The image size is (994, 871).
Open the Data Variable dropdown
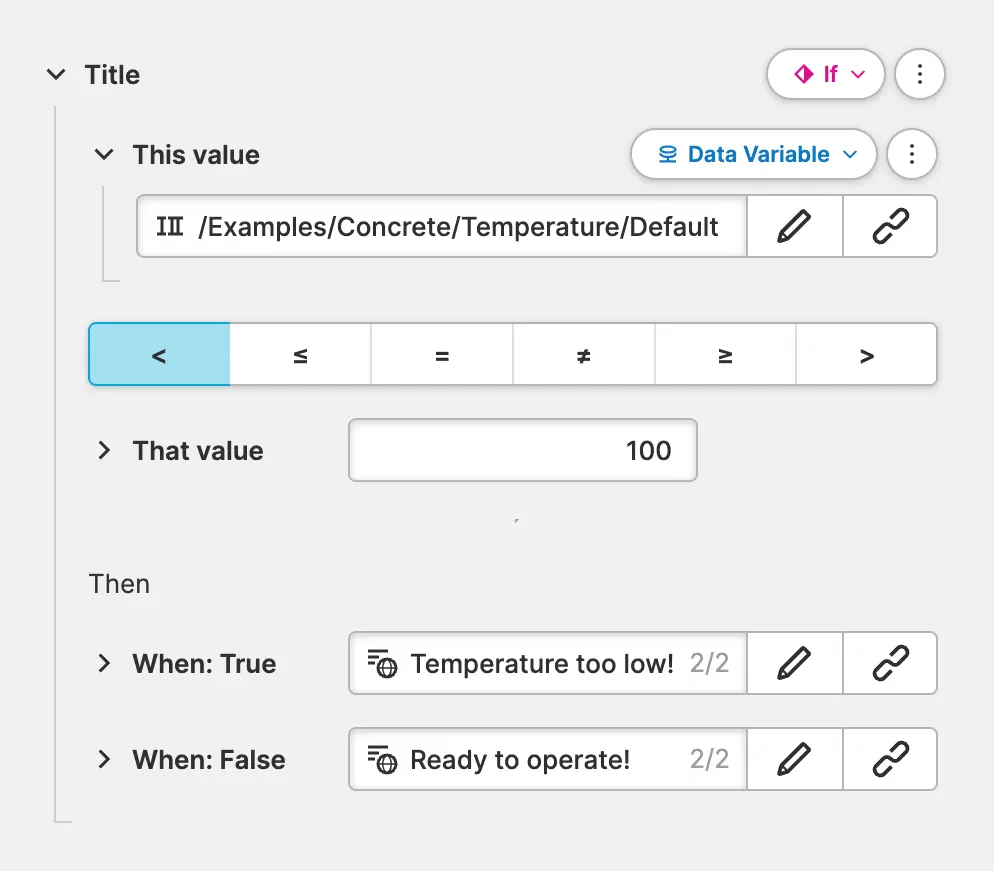pos(754,155)
